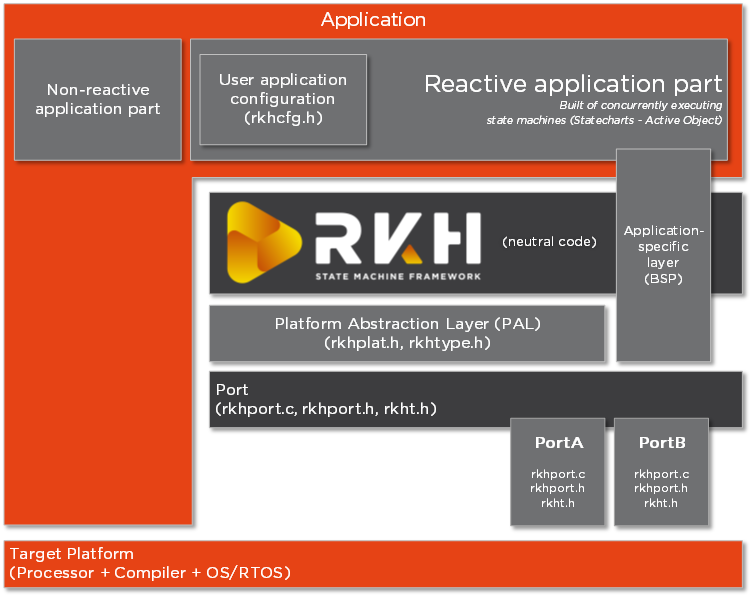Click rkhport.c inside the PortA box
752x597 pixels.
click(558, 474)
